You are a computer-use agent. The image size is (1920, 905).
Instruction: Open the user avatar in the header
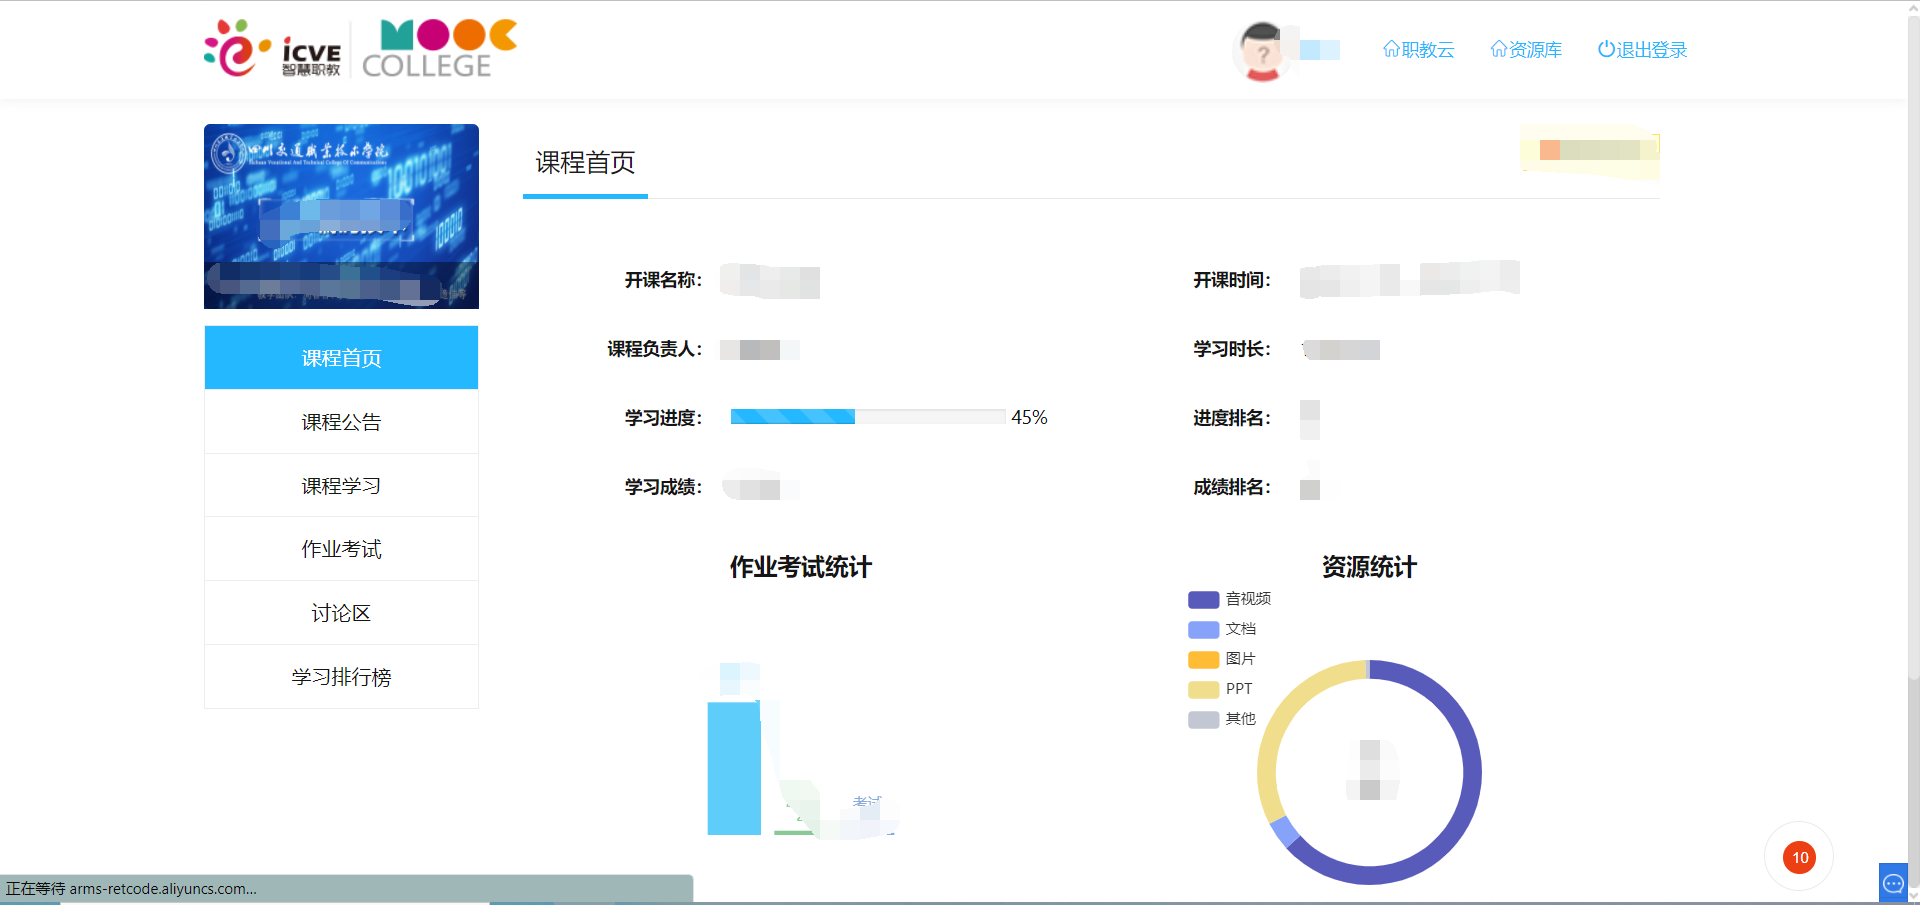1263,50
